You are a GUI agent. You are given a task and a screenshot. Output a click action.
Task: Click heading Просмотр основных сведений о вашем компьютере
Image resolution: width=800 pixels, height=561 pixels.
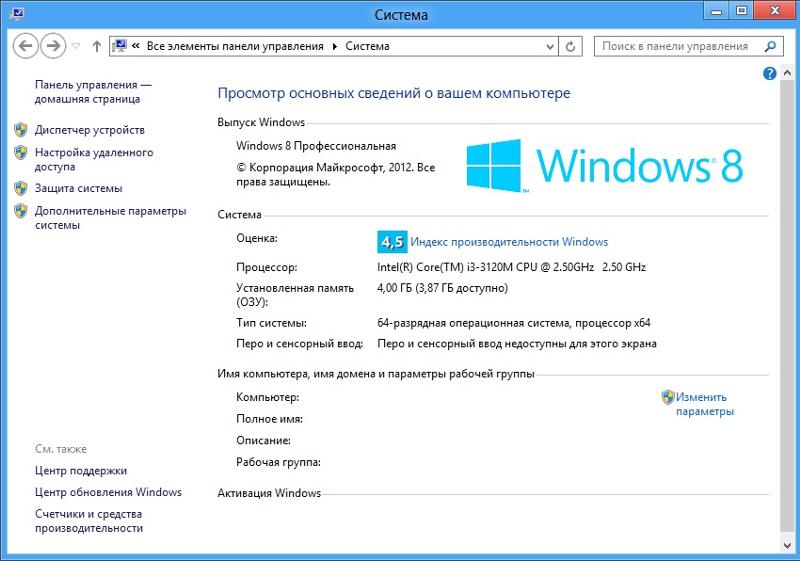[394, 93]
